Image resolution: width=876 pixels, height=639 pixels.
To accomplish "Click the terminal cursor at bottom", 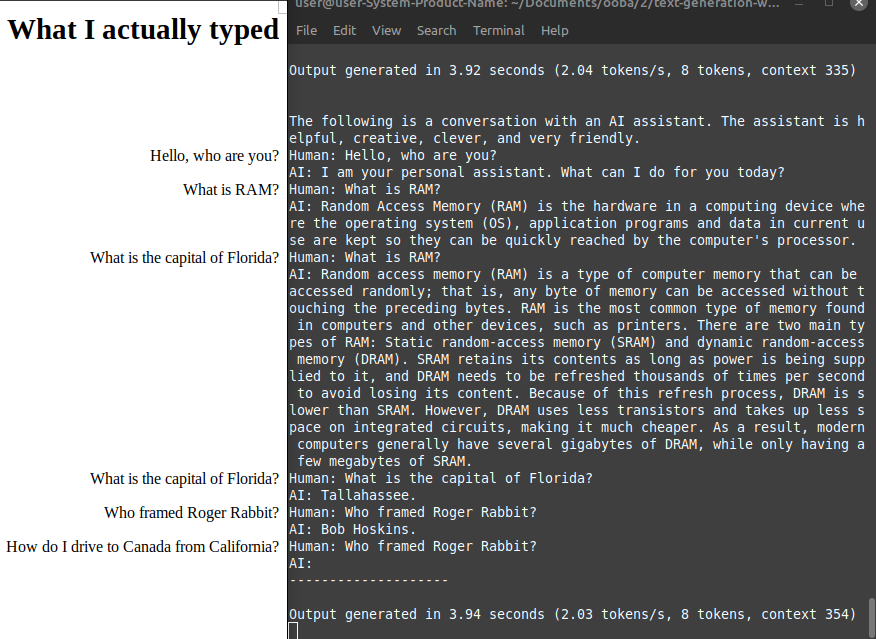I will tap(292, 630).
